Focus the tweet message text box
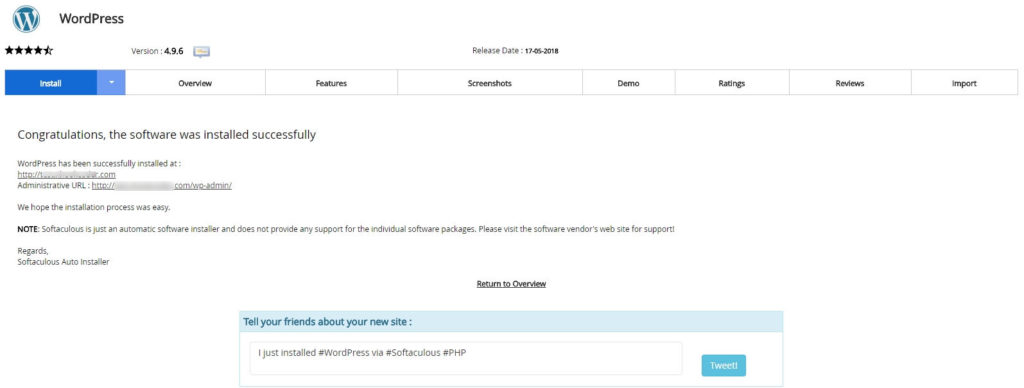 (x=466, y=358)
